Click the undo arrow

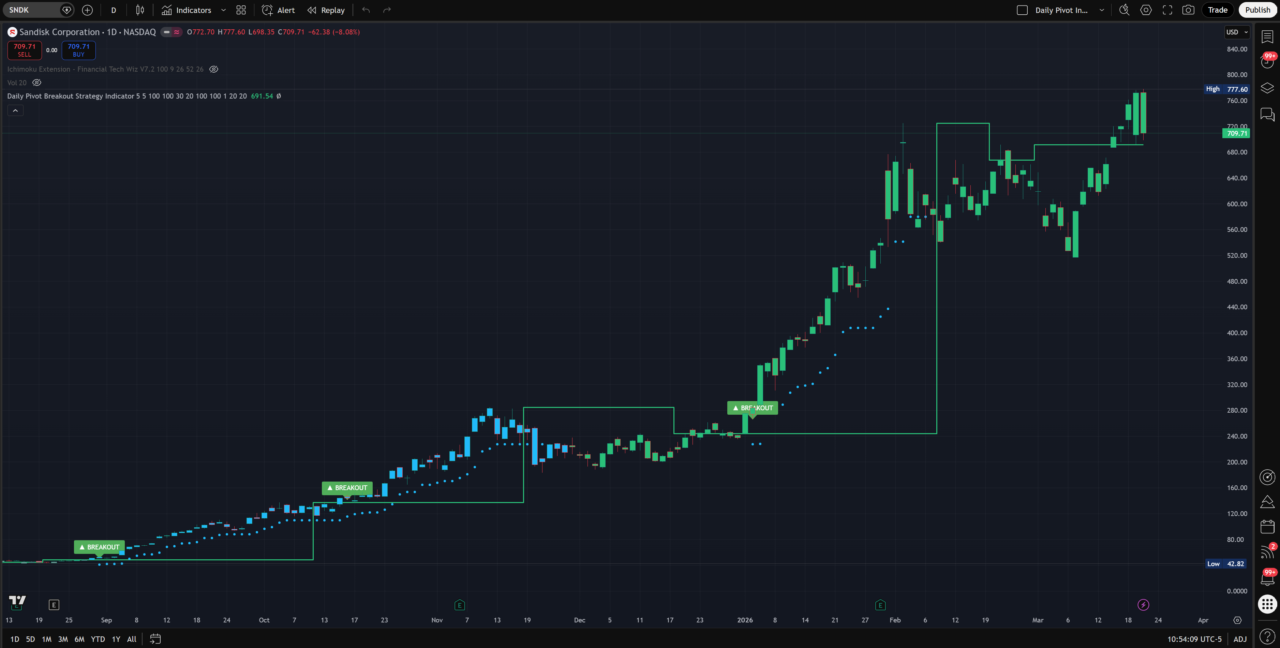coord(365,9)
